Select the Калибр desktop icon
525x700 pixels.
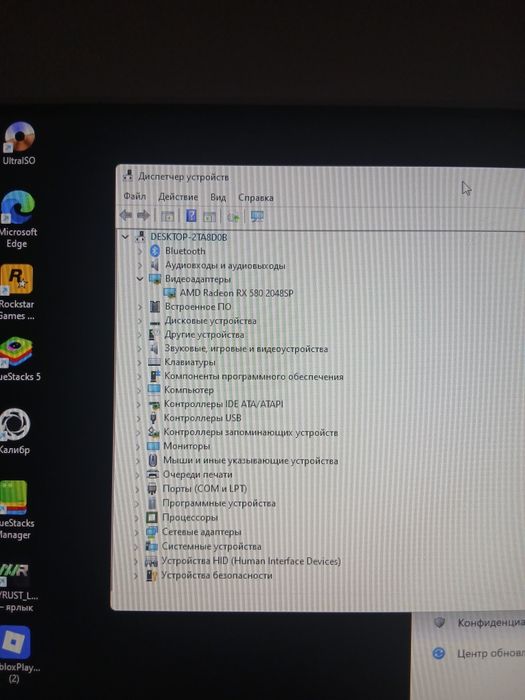click(x=15, y=431)
